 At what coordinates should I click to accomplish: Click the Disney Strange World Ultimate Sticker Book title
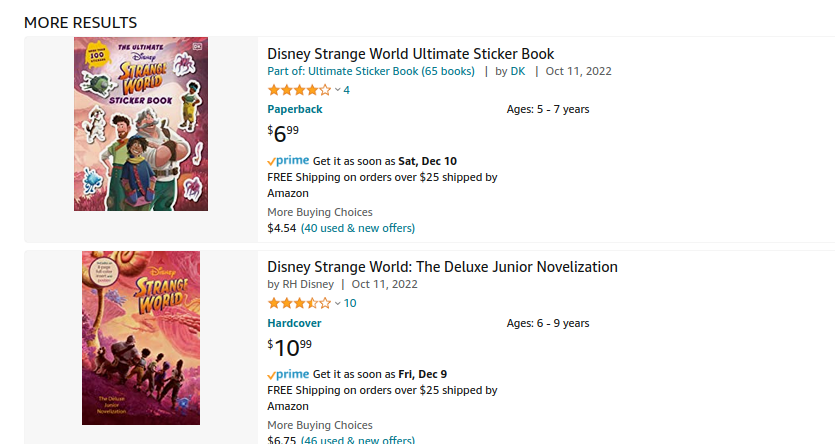[x=410, y=54]
